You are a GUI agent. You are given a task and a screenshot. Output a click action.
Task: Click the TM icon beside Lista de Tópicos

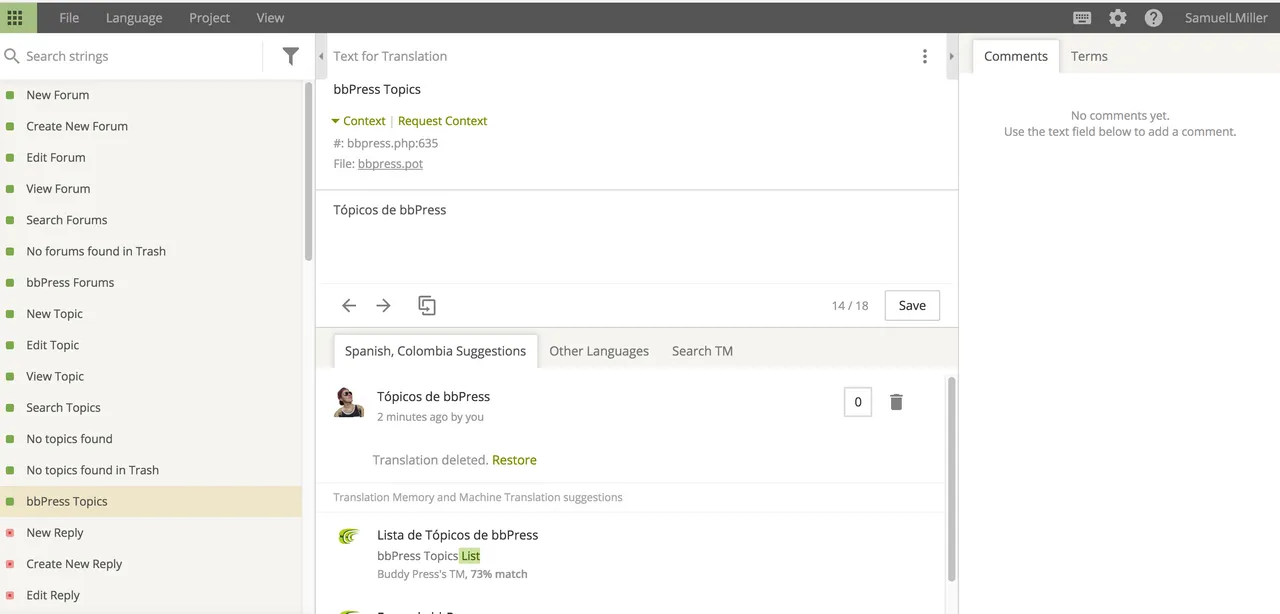click(x=348, y=537)
